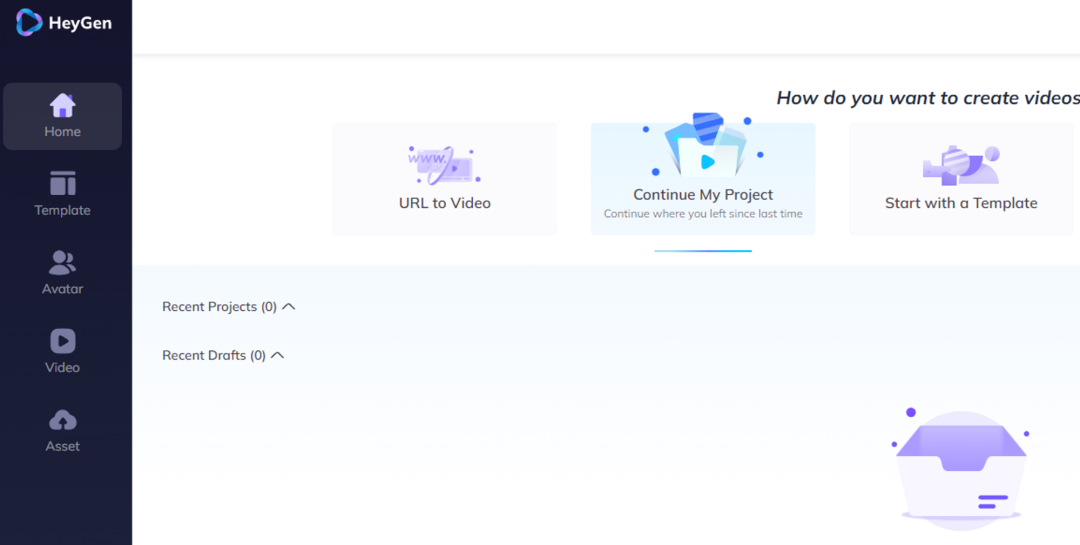Viewport: 1080px width, 545px height.
Task: Click the Recent Drafts (0) label
Action: click(x=214, y=356)
